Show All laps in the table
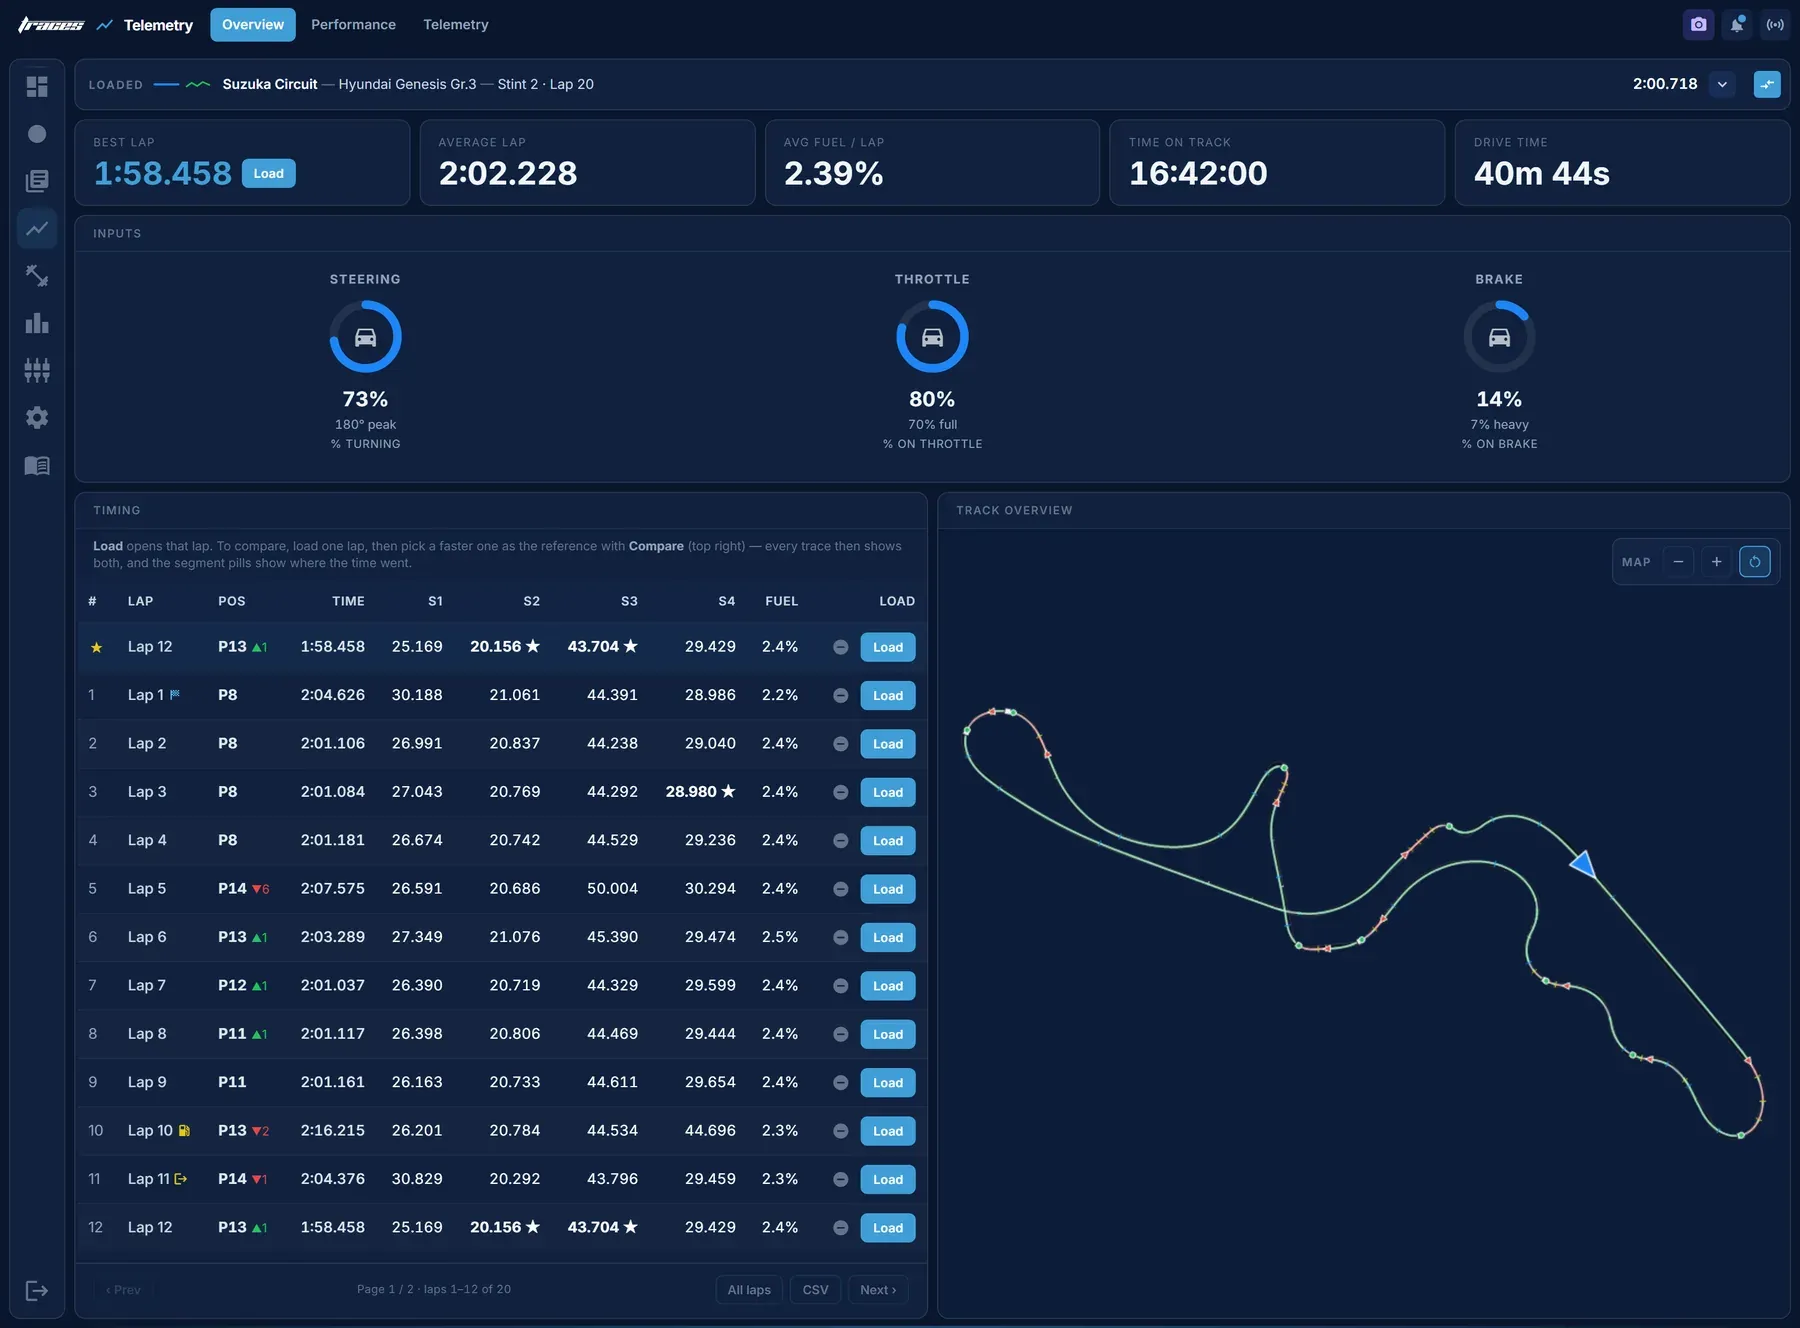Image resolution: width=1800 pixels, height=1328 pixels. click(x=749, y=1290)
